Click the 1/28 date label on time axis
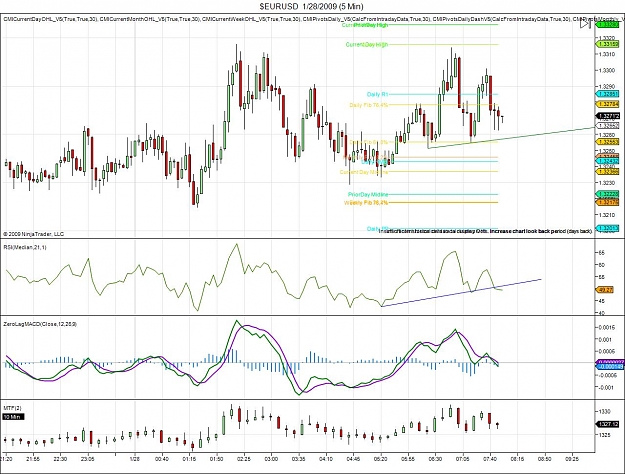Viewport: 625px width, 474px height. point(135,459)
